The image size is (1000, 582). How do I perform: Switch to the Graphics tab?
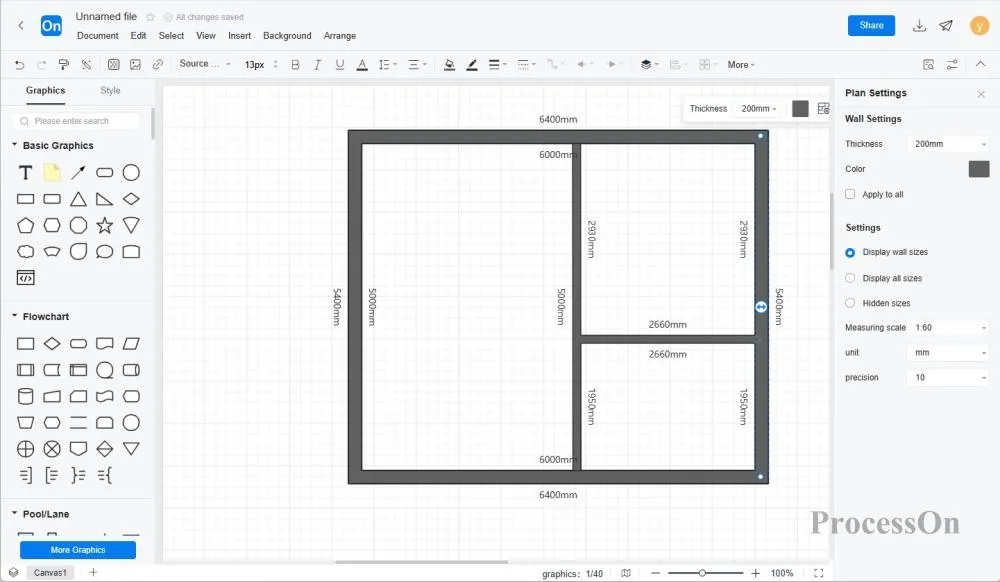pos(45,91)
